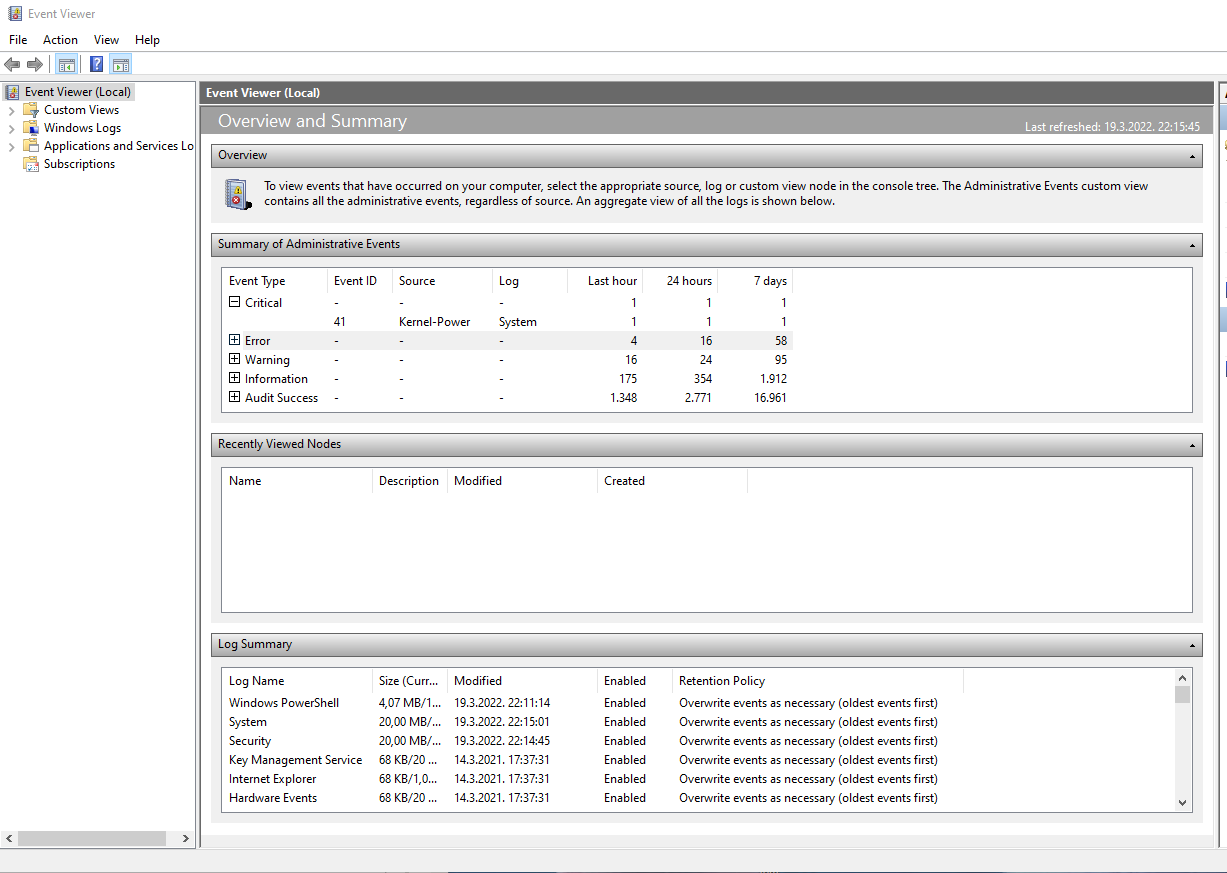Image resolution: width=1227 pixels, height=873 pixels.
Task: Expand the Audit Success event type row
Action: tap(234, 397)
